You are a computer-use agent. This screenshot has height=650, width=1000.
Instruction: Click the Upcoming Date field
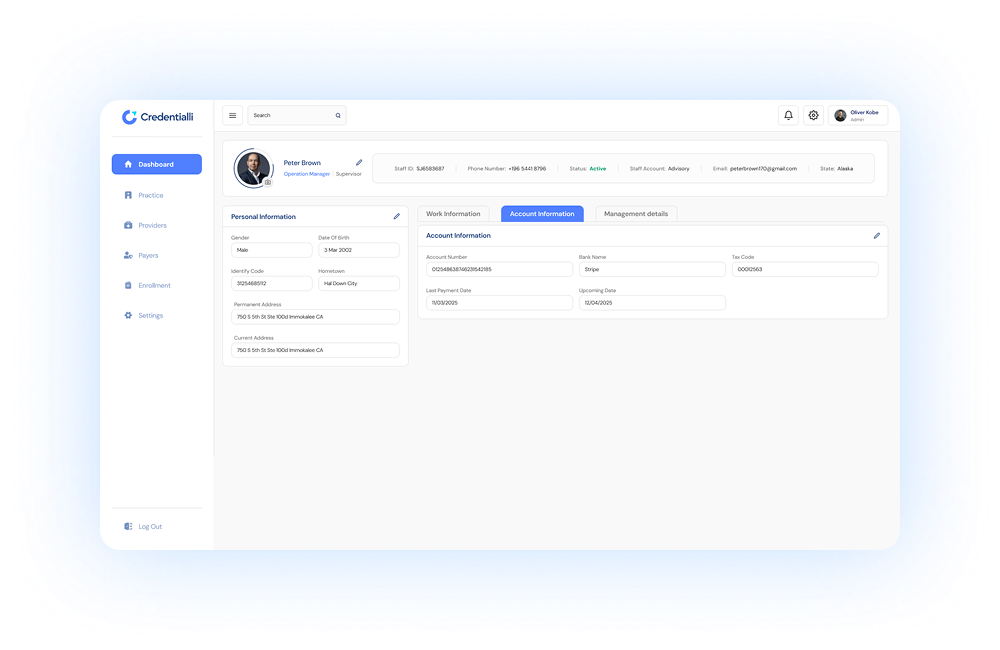(651, 302)
